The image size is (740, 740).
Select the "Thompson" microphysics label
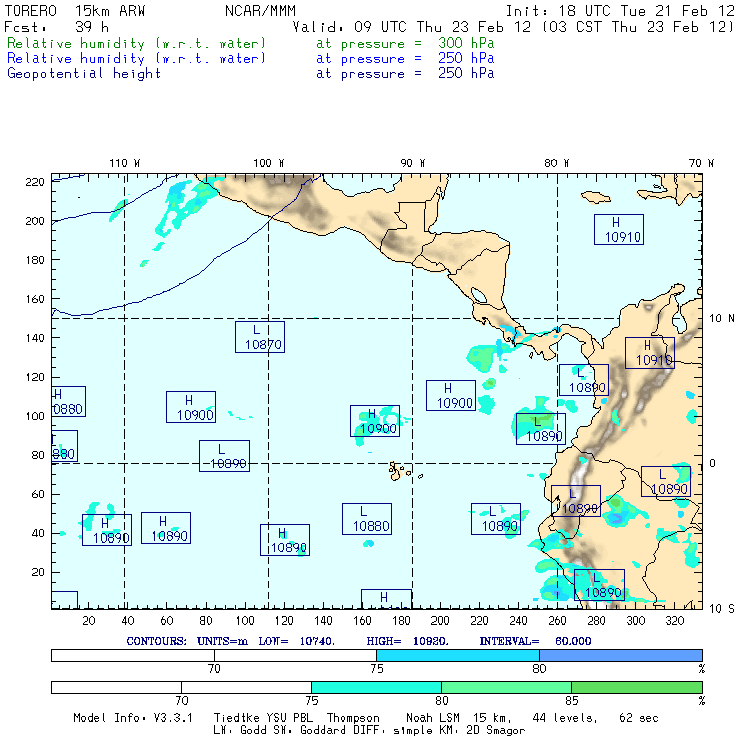tap(353, 718)
